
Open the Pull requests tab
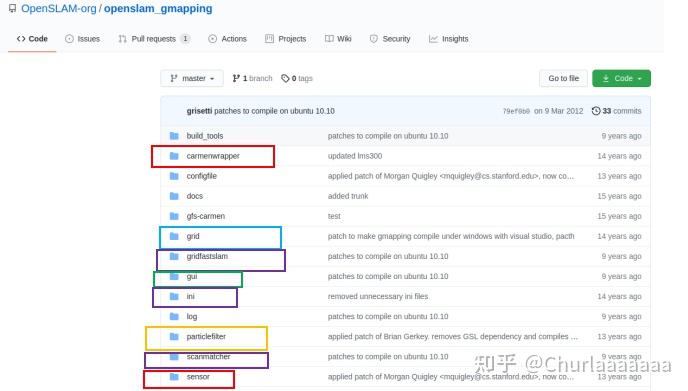(154, 39)
